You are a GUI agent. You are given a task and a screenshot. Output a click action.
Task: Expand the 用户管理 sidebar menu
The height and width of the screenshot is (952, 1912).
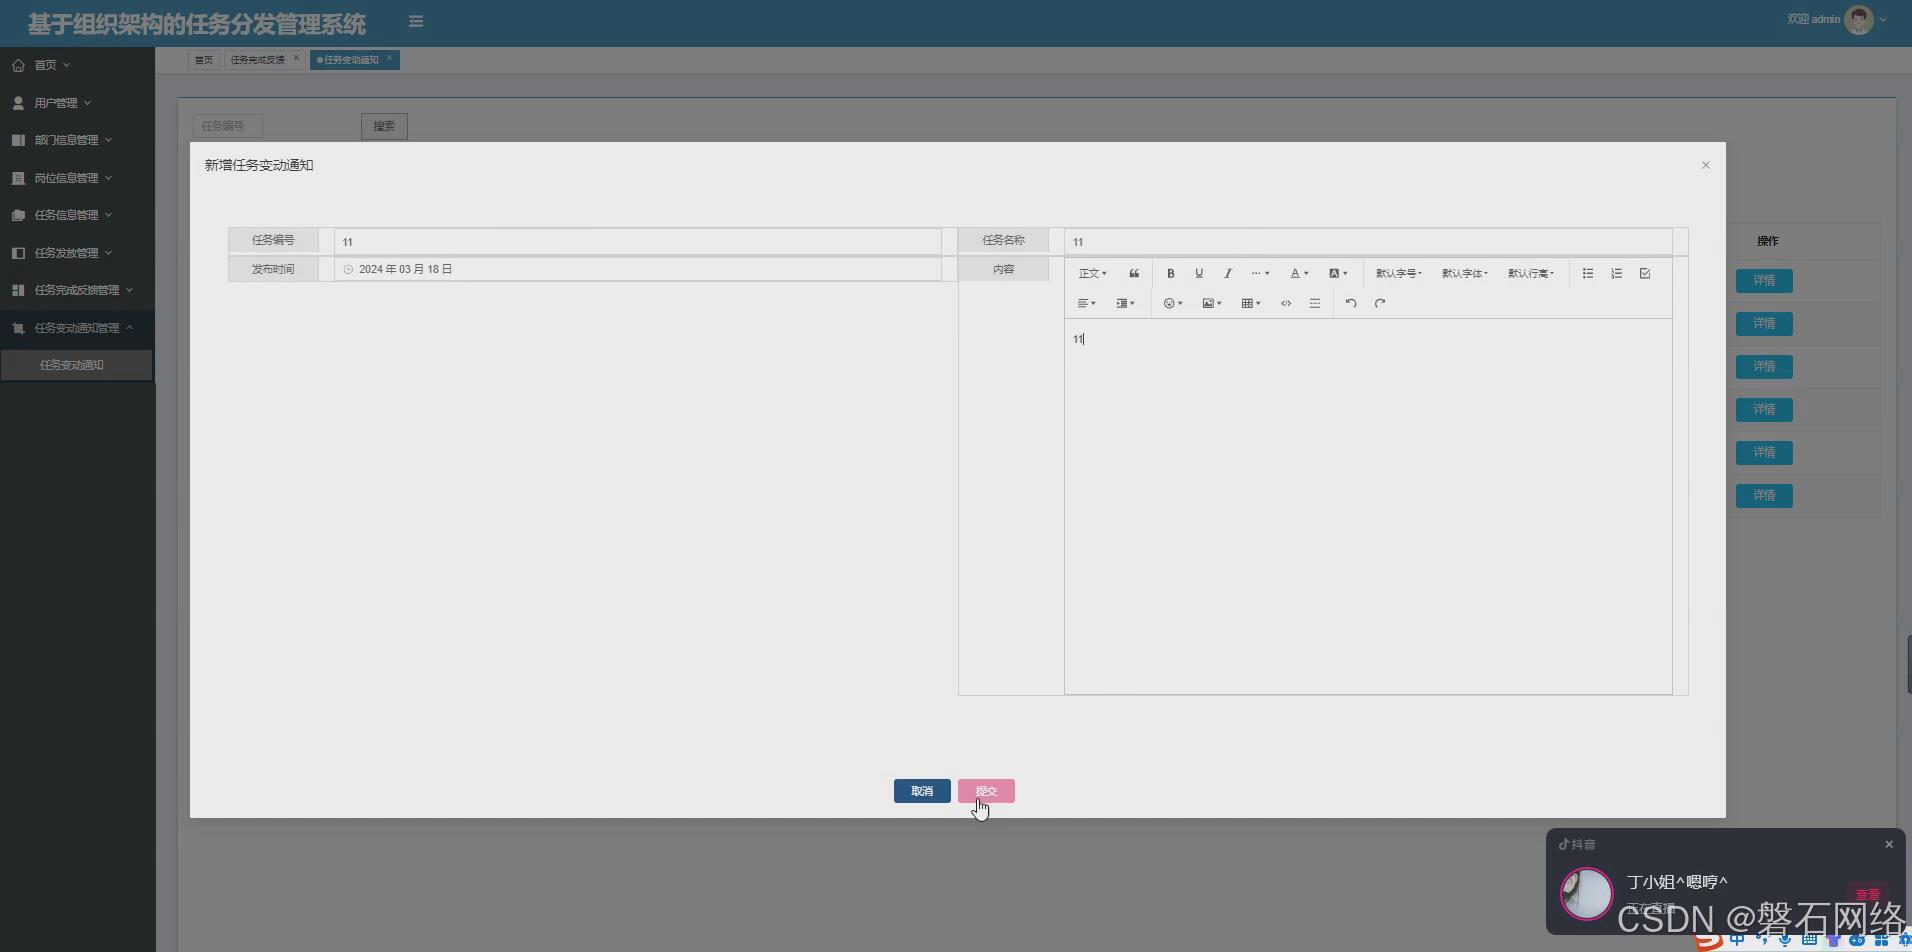pos(77,103)
